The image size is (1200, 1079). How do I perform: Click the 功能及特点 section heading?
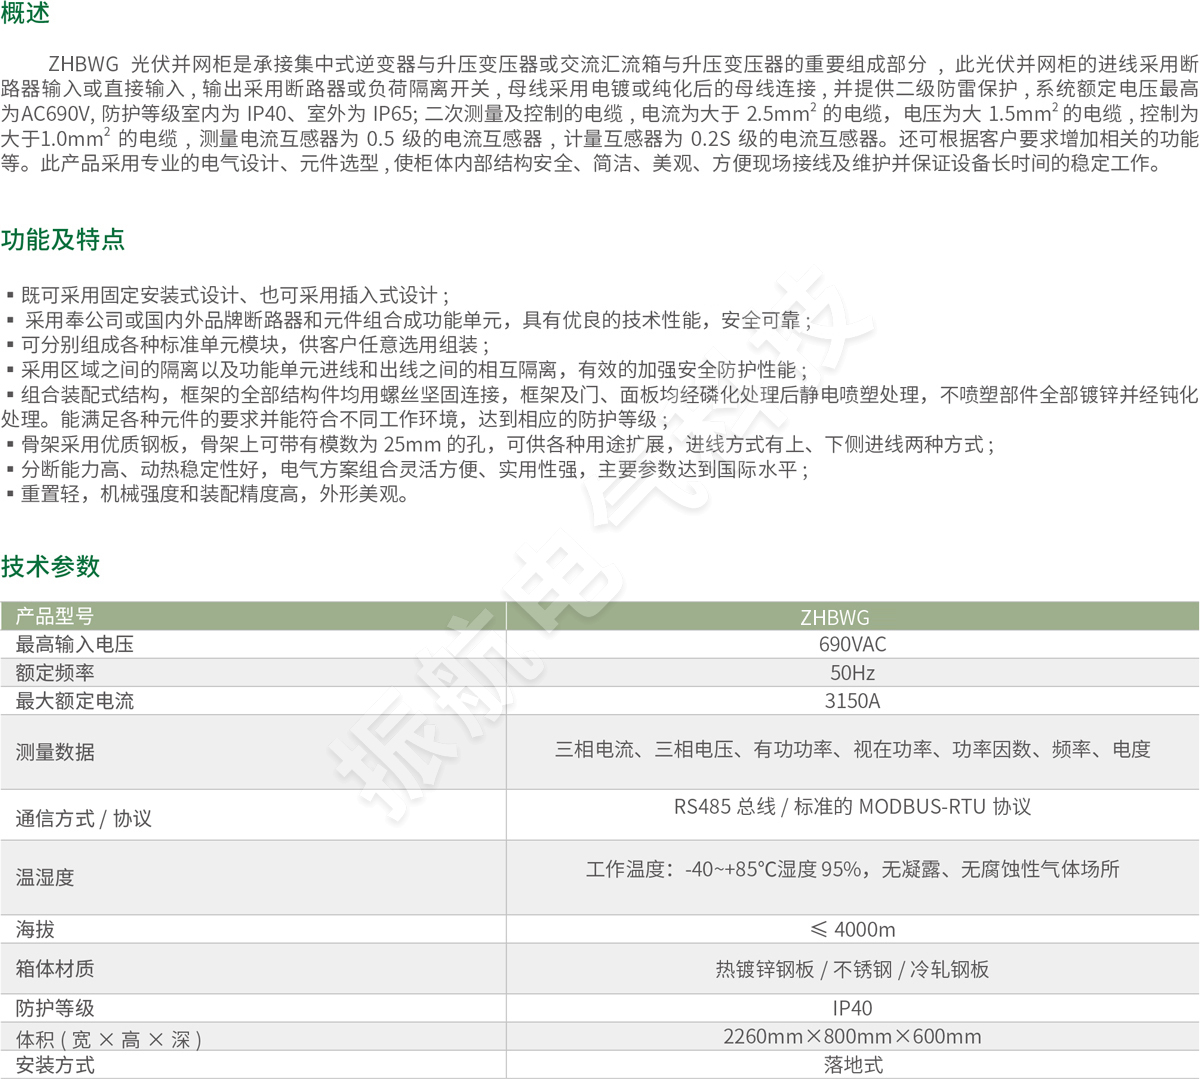coord(63,239)
